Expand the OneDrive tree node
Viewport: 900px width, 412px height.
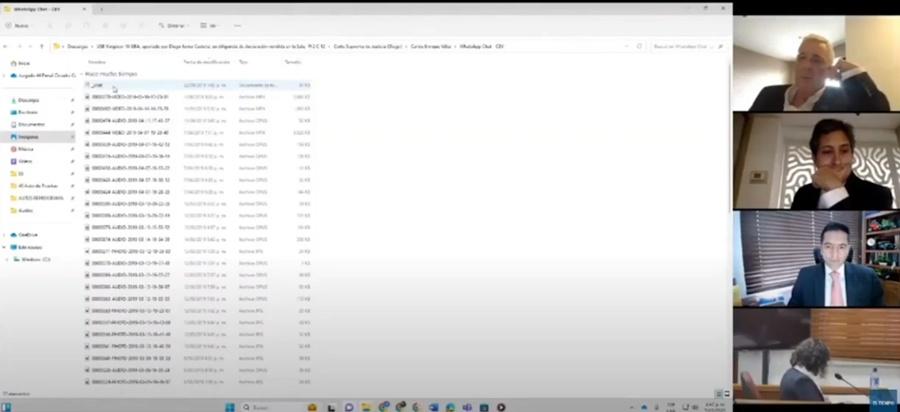pos(4,234)
